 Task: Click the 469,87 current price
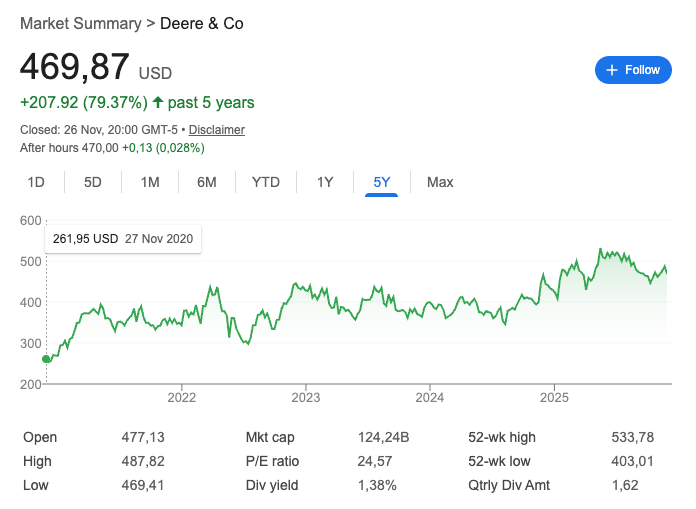(x=75, y=67)
